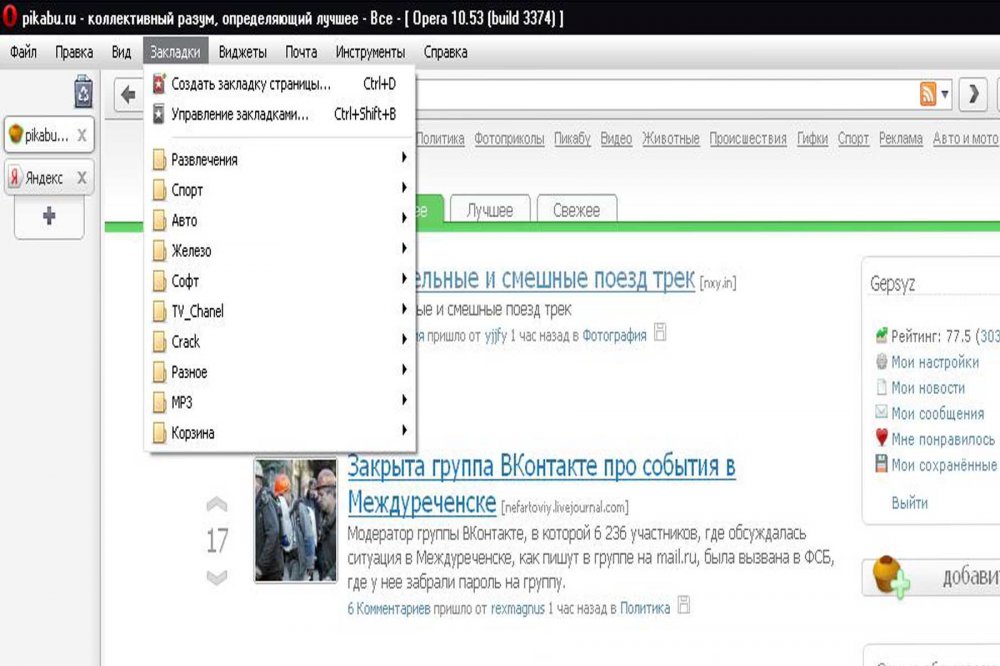Expand the Спорт bookmark folder

point(279,189)
